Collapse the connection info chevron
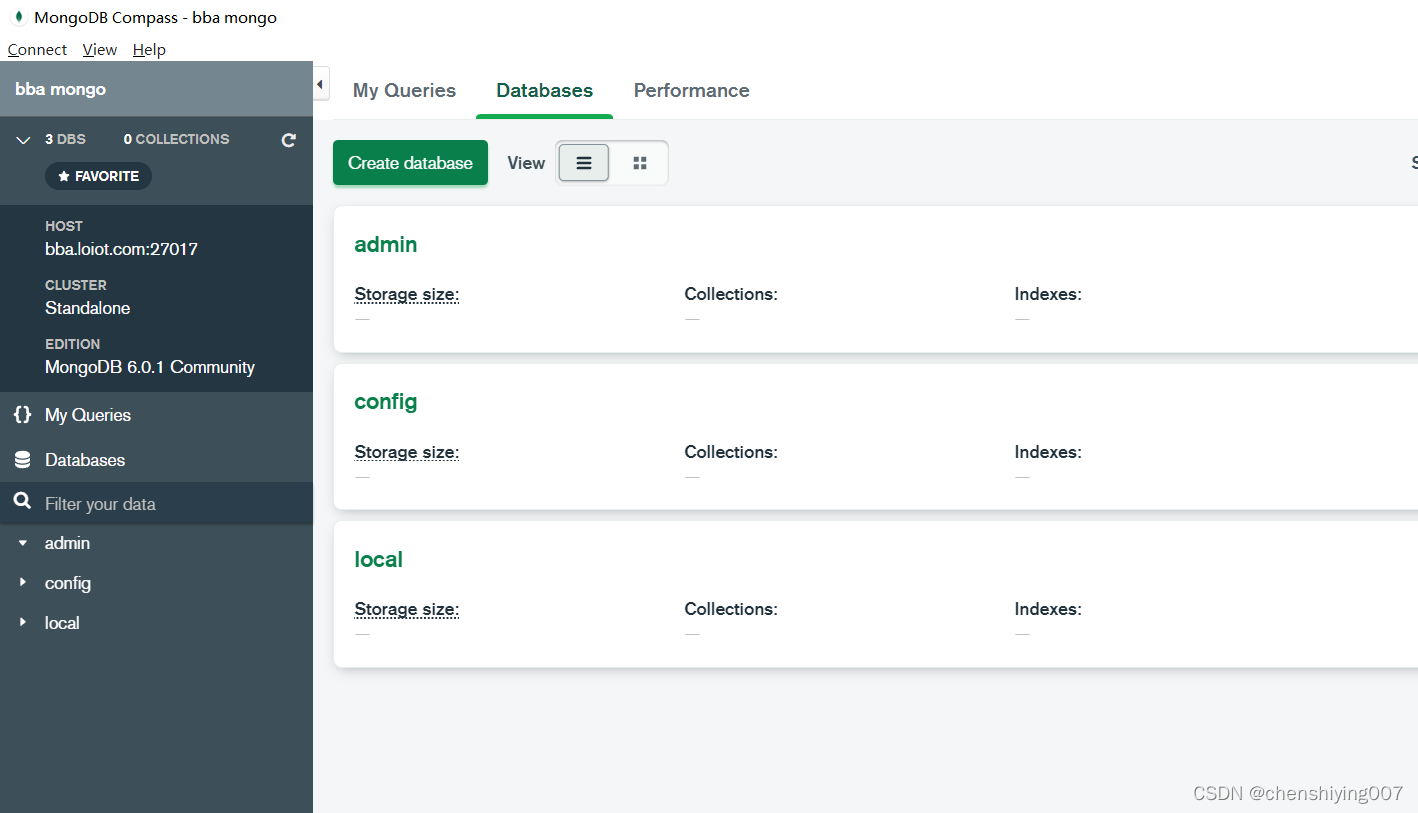The height and width of the screenshot is (813, 1418). click(x=24, y=140)
